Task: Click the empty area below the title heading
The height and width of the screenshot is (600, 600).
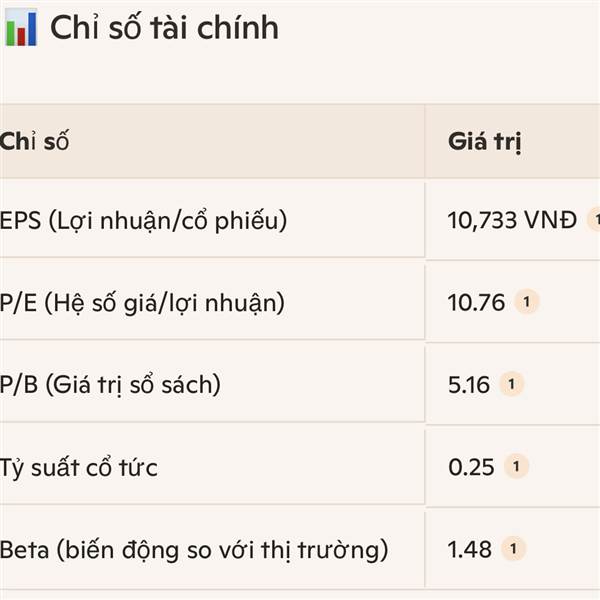Action: click(300, 77)
